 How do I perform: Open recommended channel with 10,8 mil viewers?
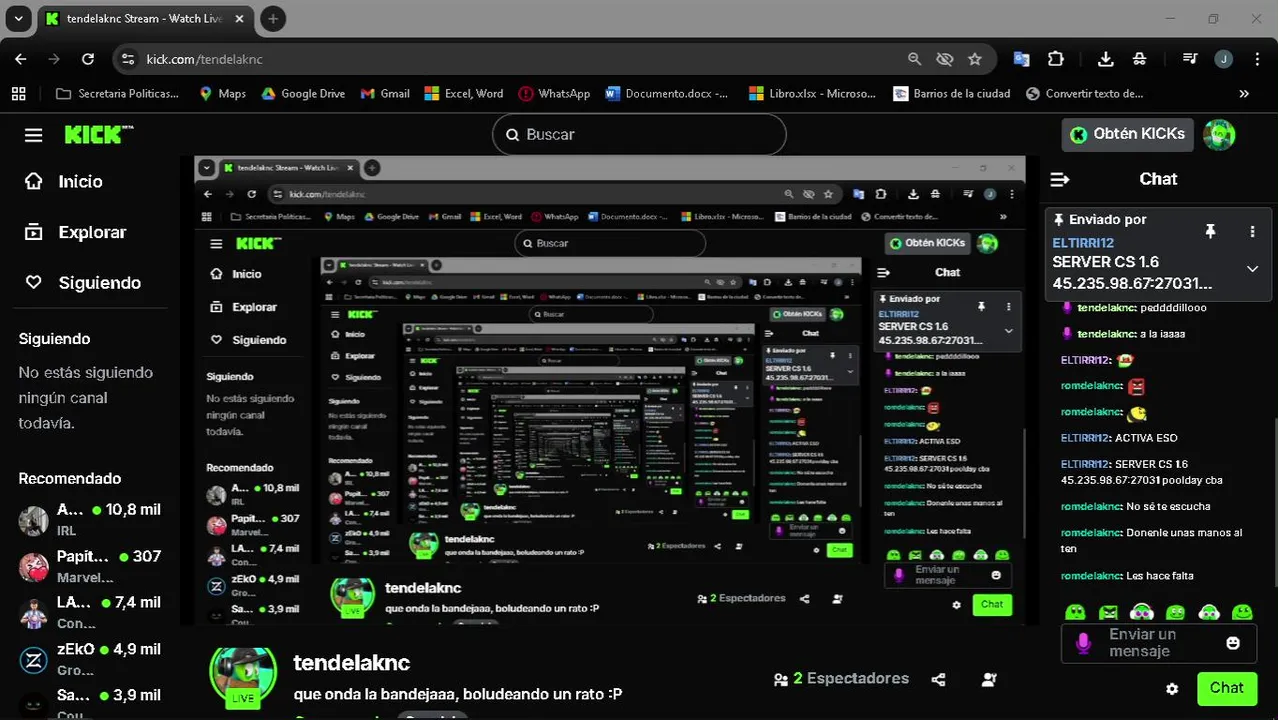coord(90,520)
